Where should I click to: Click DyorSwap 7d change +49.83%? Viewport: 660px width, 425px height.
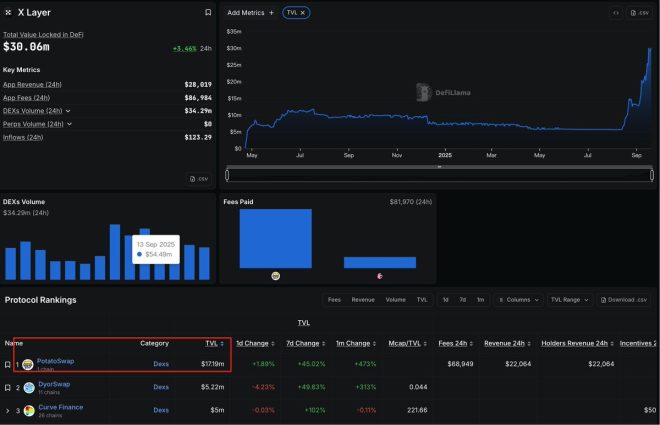[x=311, y=387]
